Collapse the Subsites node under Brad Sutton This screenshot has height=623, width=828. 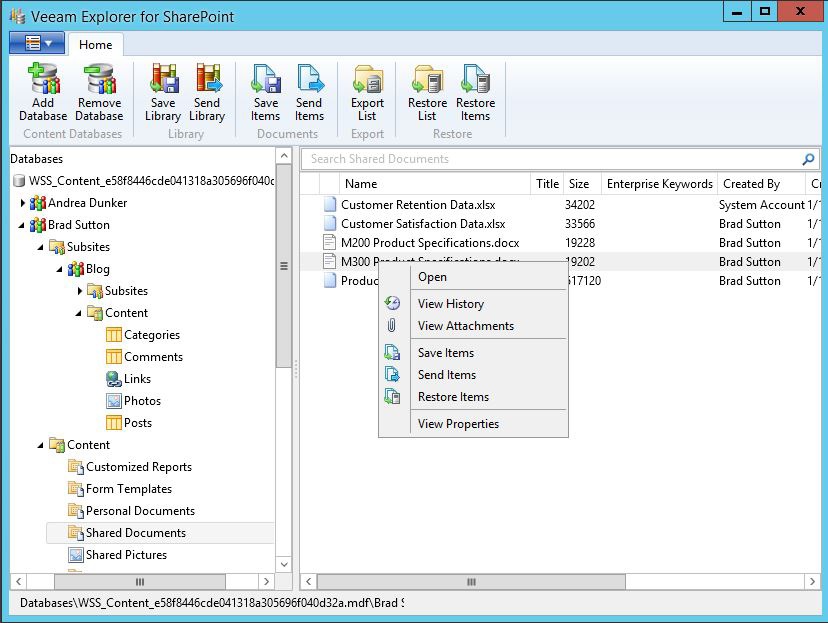coord(41,247)
